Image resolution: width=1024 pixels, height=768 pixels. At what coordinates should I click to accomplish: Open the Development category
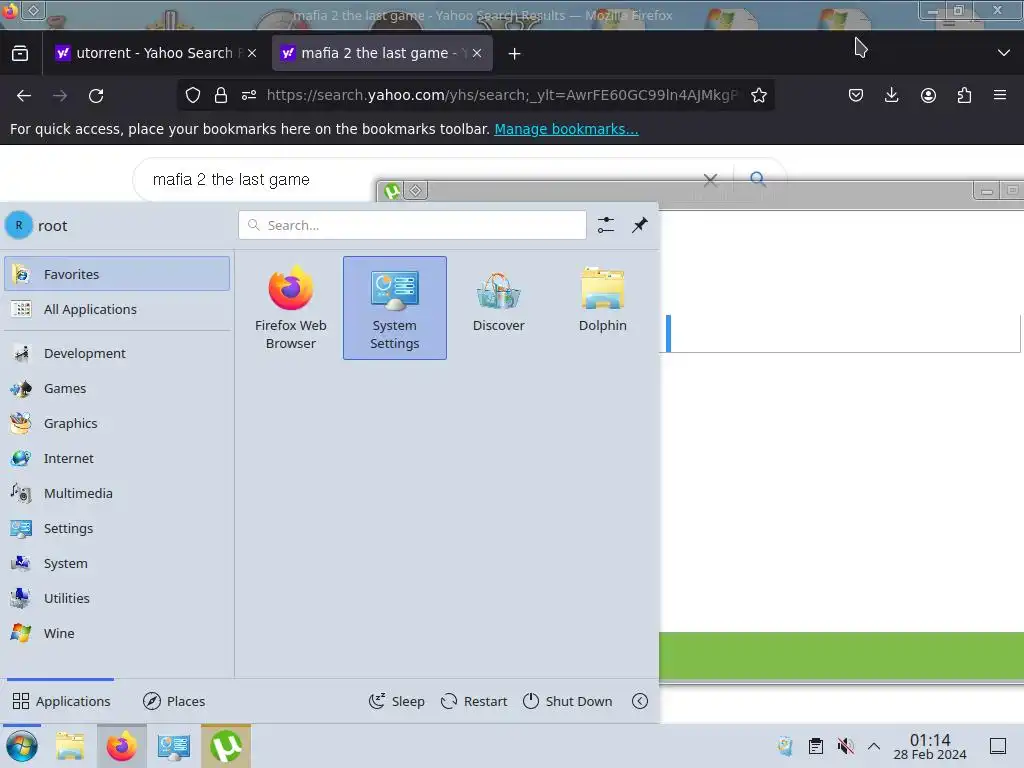point(117,353)
